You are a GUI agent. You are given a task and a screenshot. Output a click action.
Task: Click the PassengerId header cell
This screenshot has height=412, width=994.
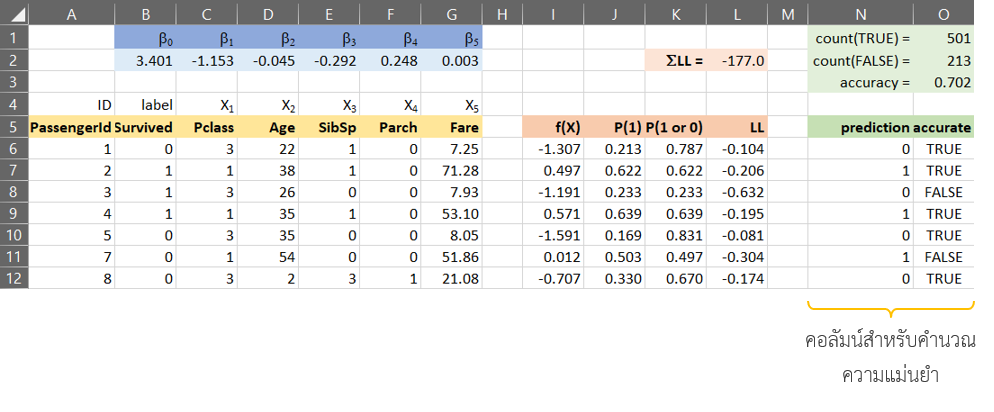click(71, 127)
